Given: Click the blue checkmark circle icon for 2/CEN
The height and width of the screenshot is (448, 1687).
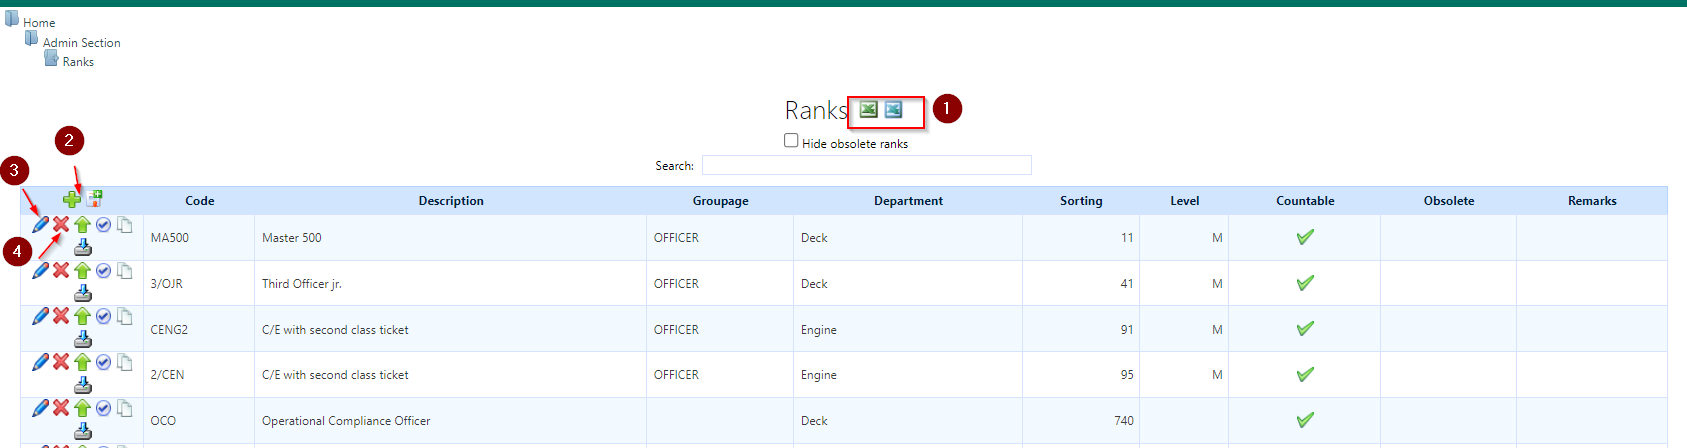Looking at the screenshot, I should [x=103, y=362].
